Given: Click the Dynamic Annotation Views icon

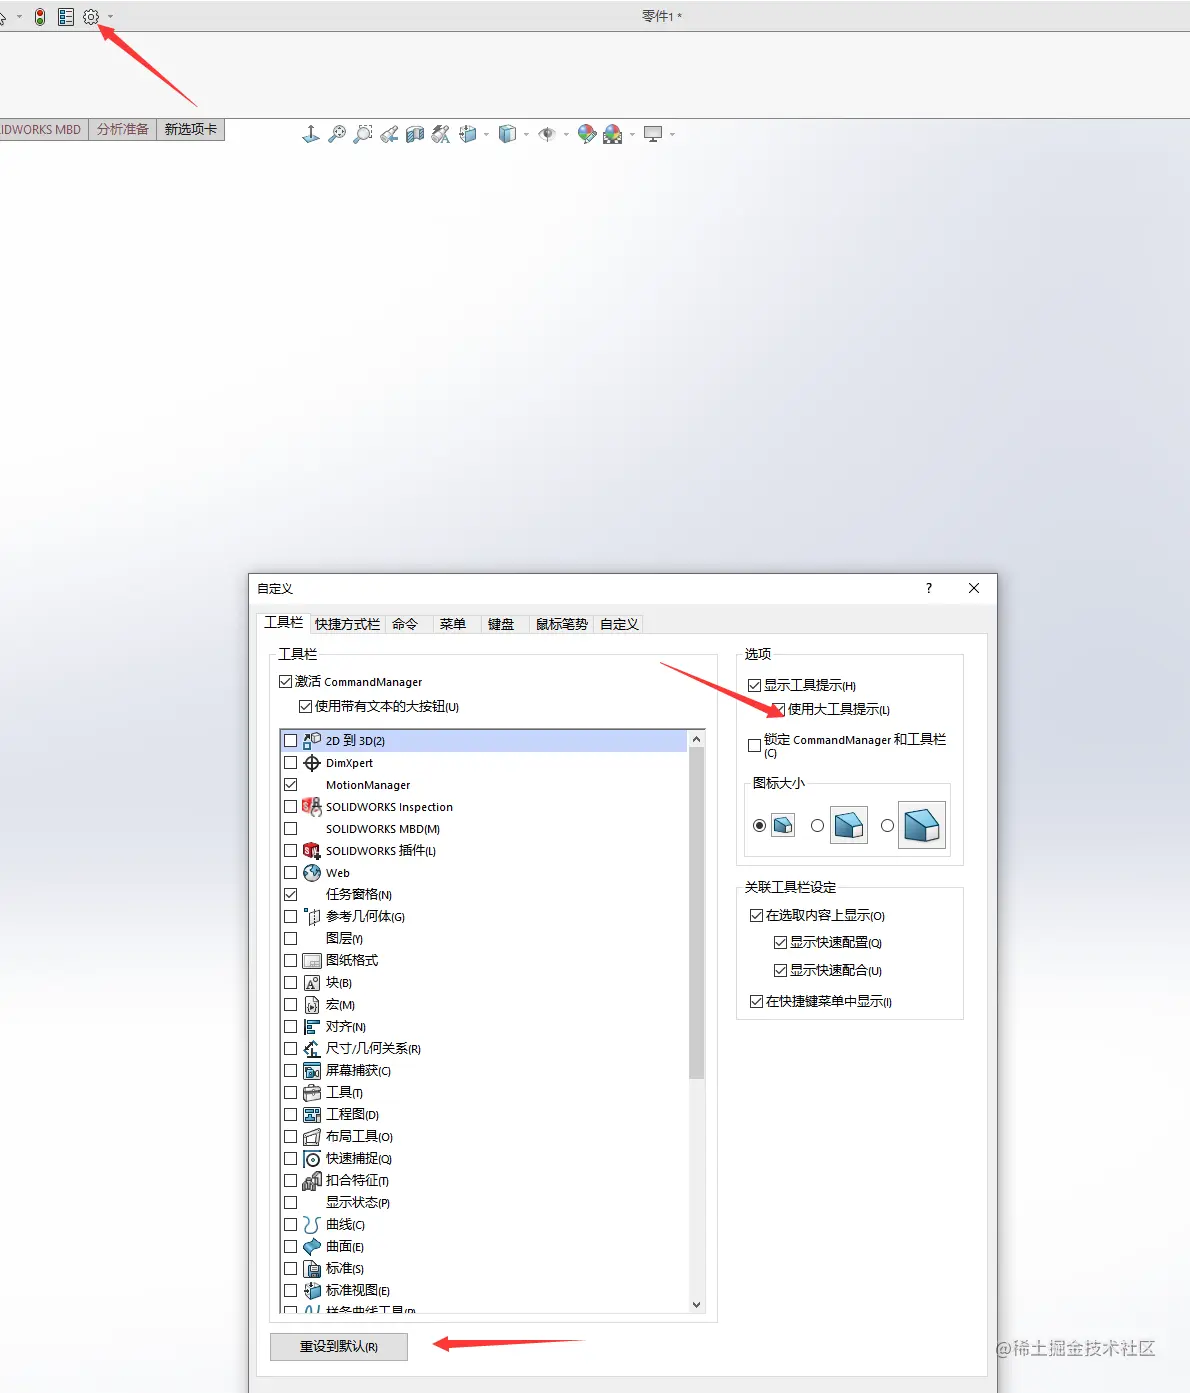Looking at the screenshot, I should click(441, 134).
